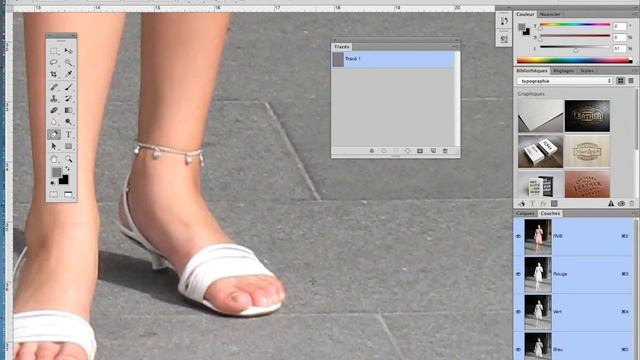Viewport: 640px width, 360px height.
Task: Add mask button in Tracés panel
Action: pyautogui.click(x=420, y=151)
